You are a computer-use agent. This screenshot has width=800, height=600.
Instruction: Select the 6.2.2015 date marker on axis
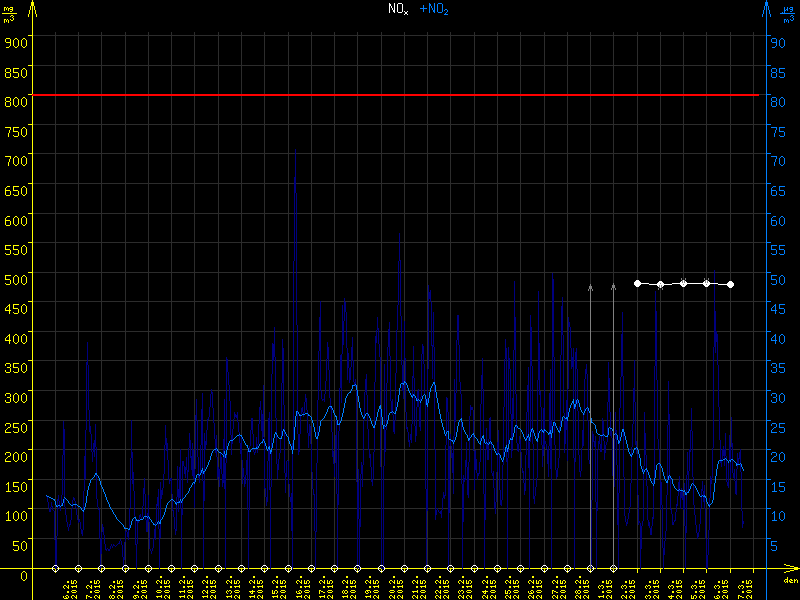(x=55, y=570)
